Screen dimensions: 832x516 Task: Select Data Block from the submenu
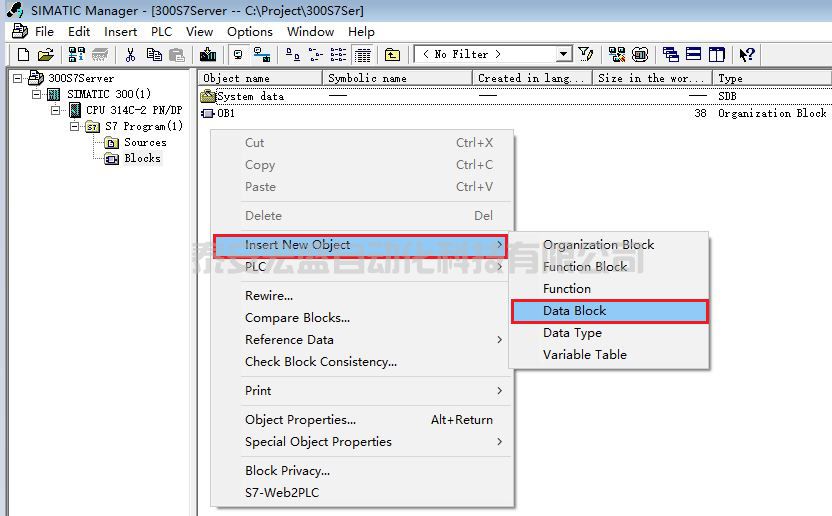575,311
